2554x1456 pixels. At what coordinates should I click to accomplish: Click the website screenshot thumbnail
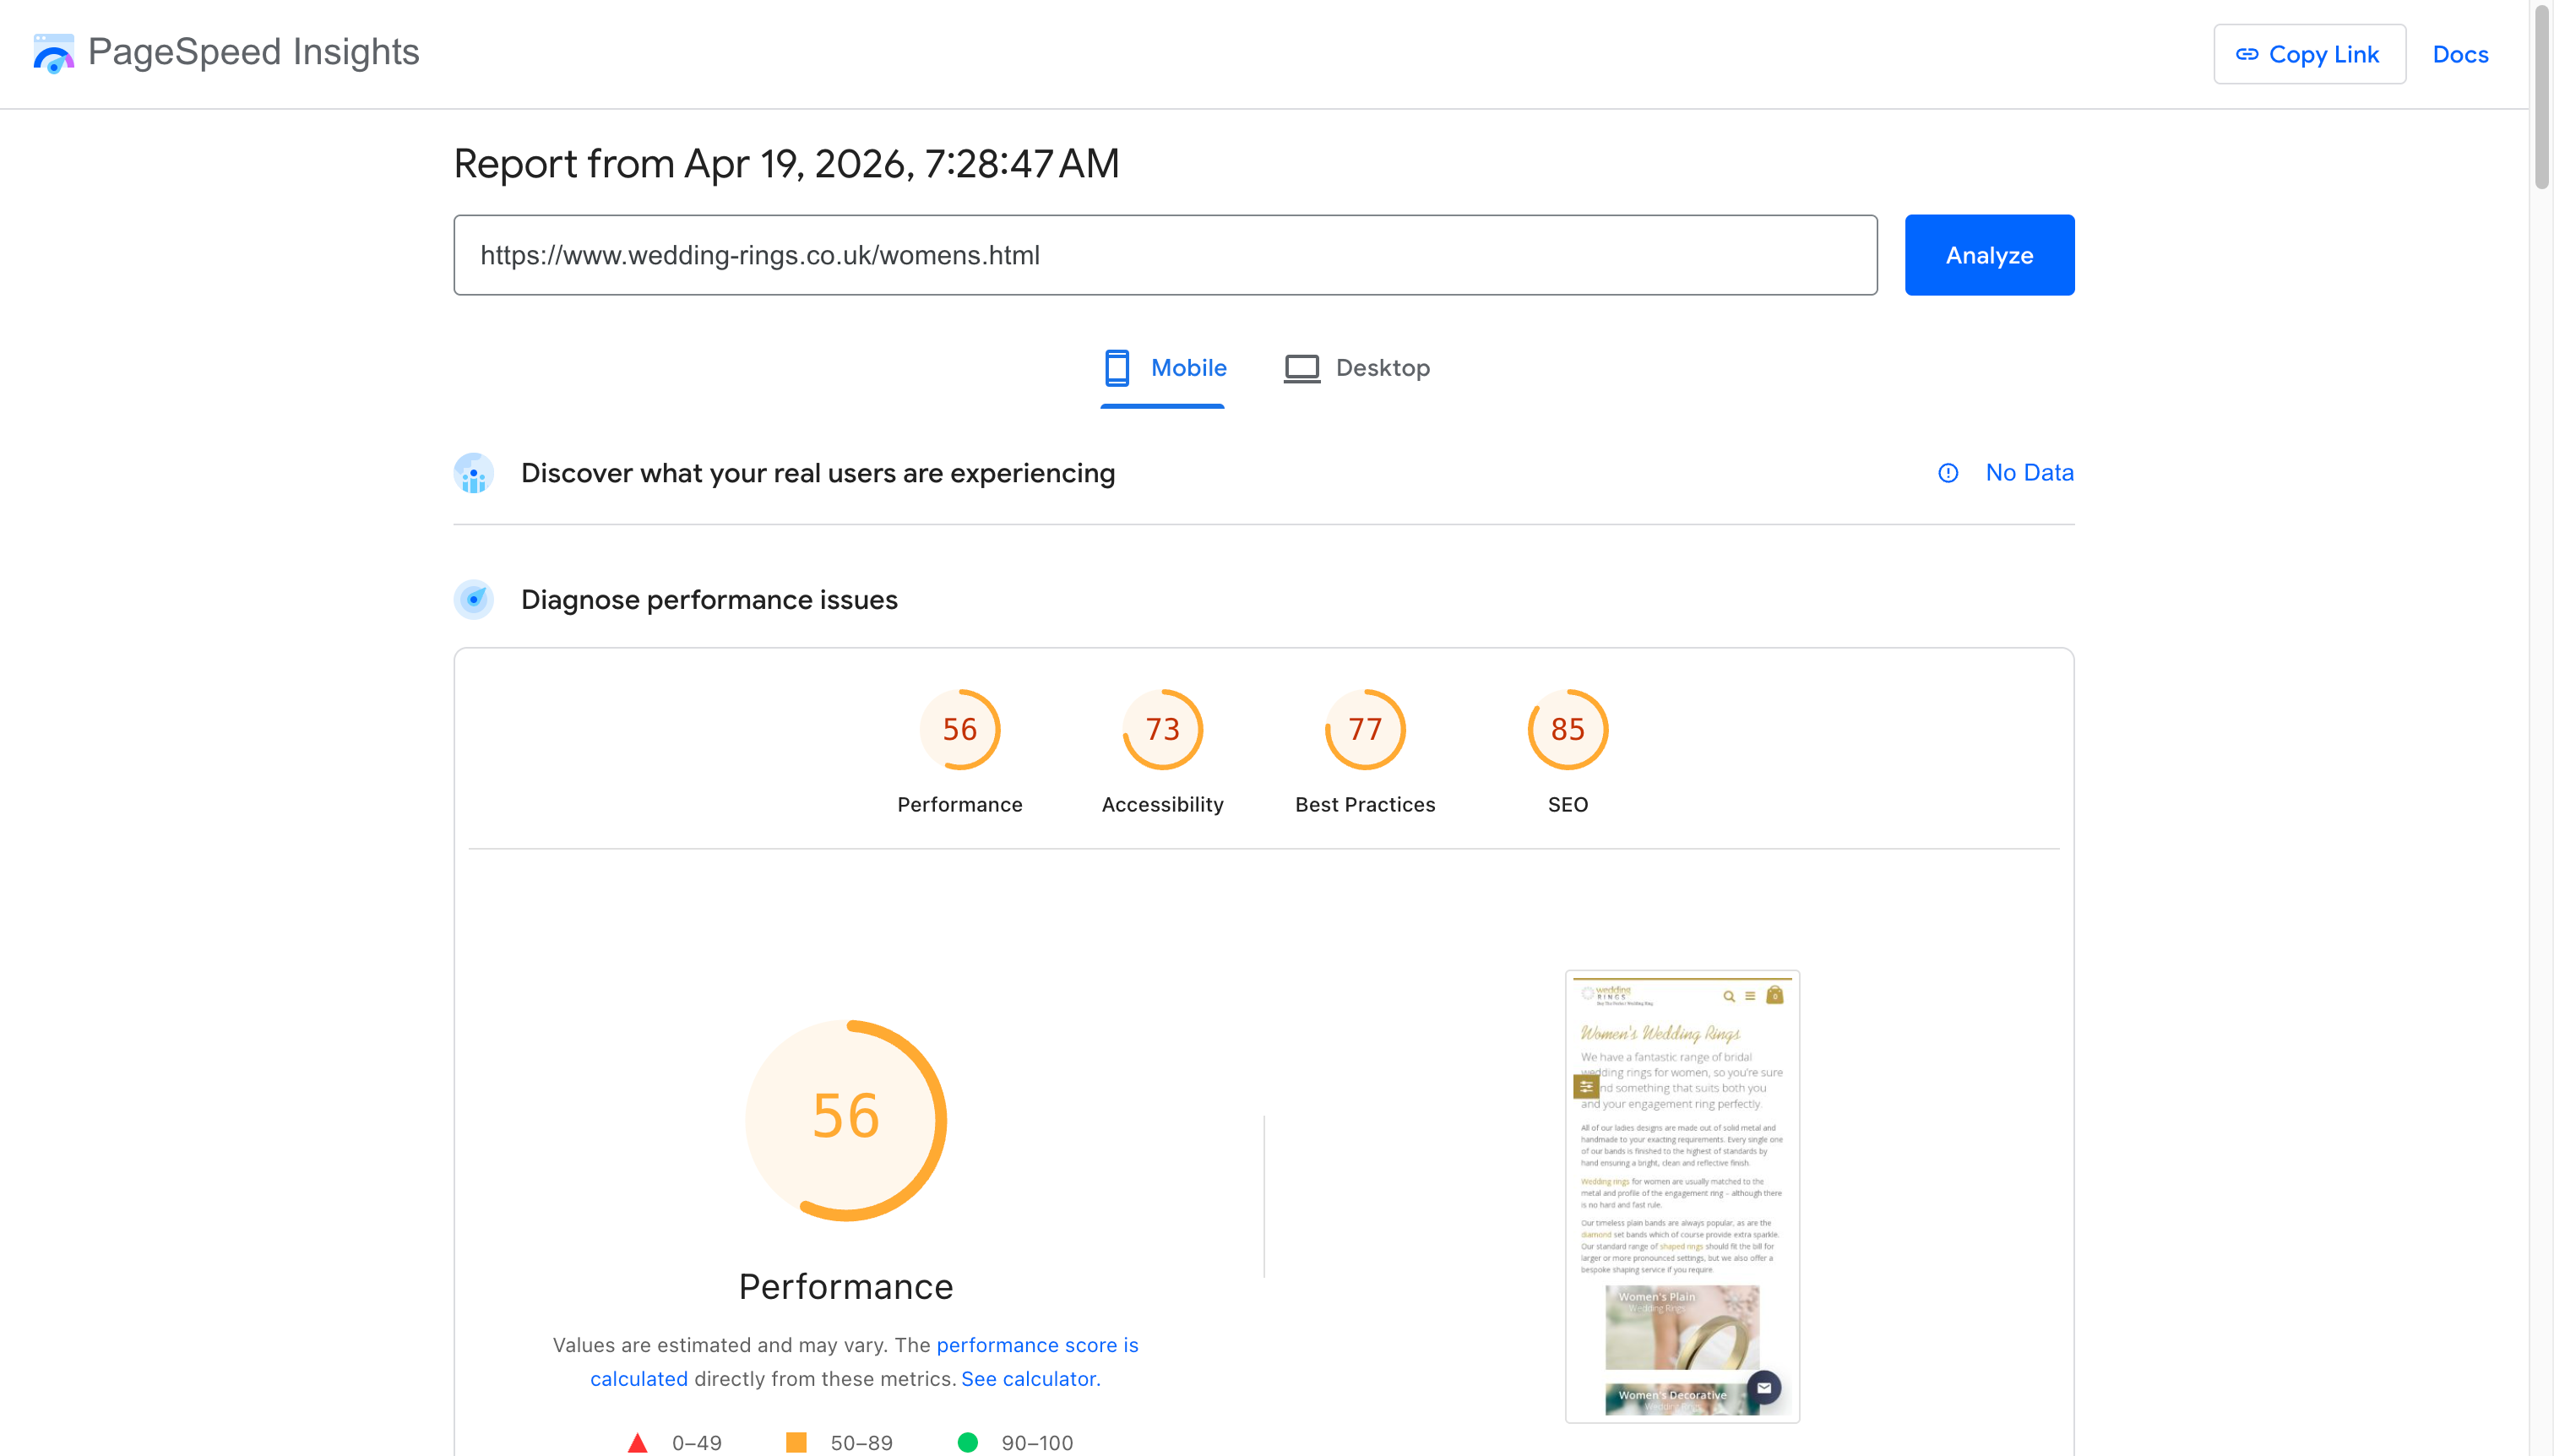(1682, 1196)
